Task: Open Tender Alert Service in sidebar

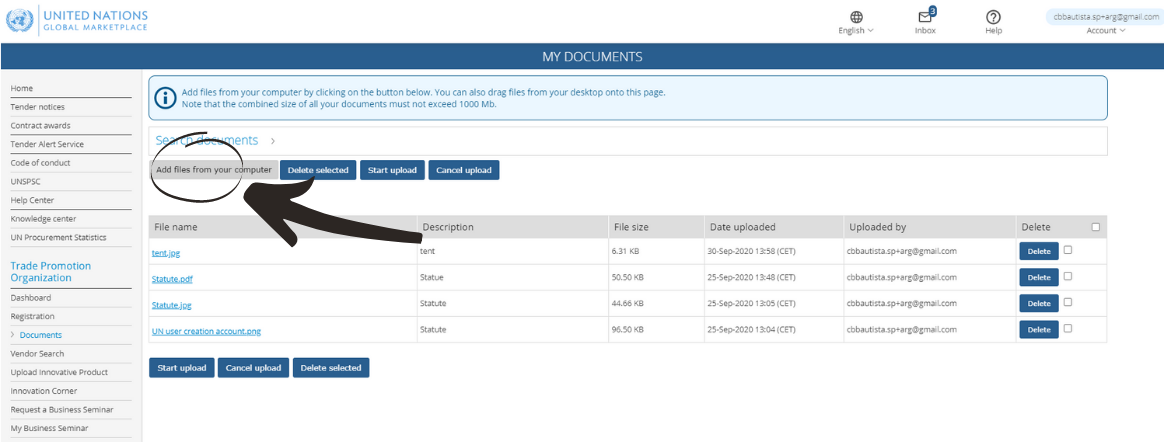Action: [47, 144]
